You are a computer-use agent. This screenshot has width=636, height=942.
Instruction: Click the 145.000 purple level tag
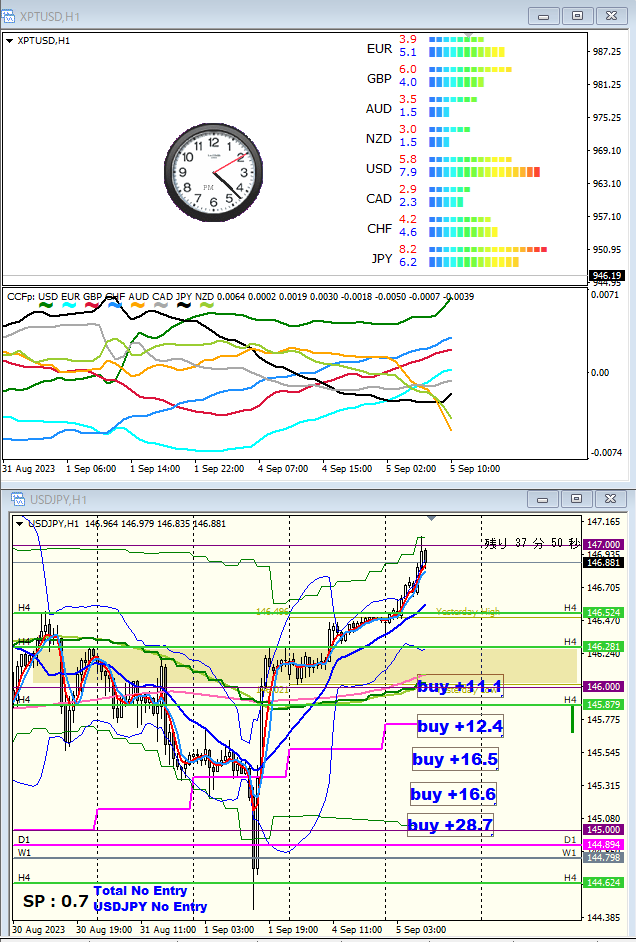(603, 830)
